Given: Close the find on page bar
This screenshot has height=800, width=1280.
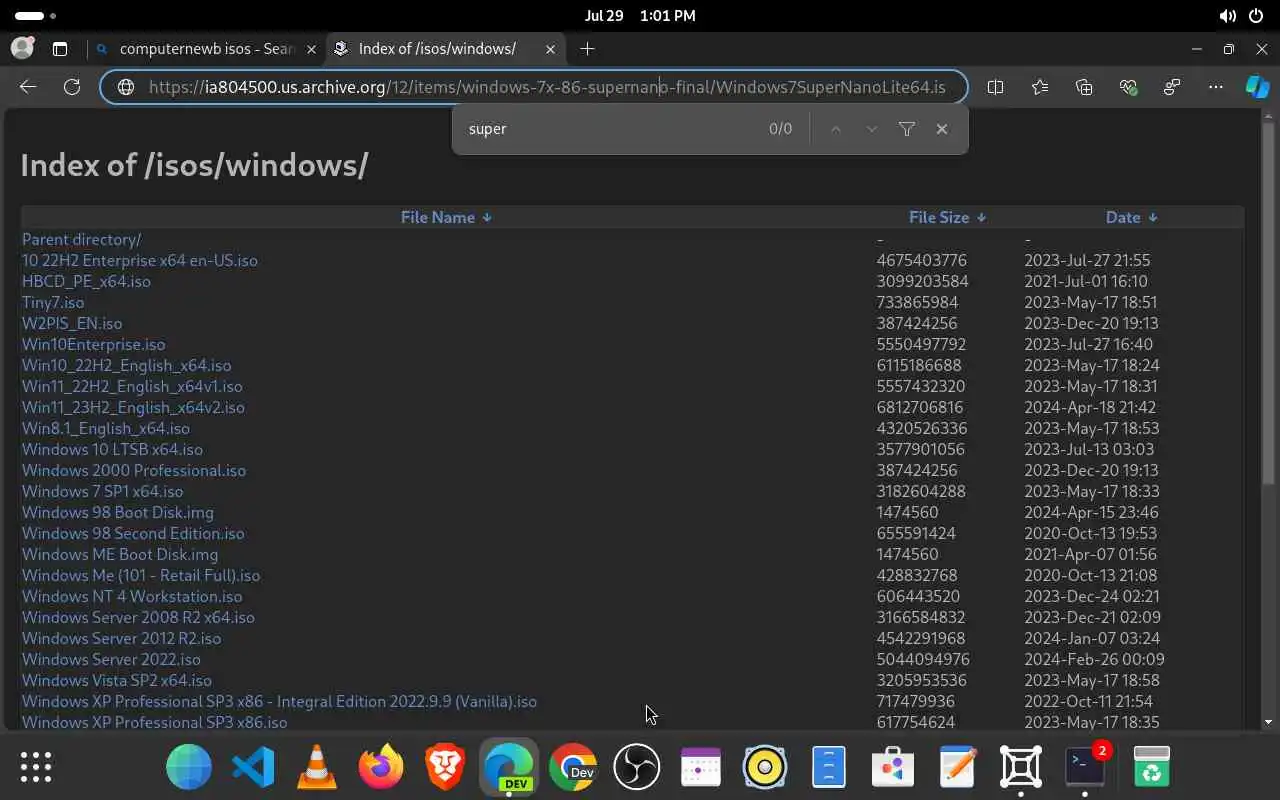Looking at the screenshot, I should click(x=942, y=129).
